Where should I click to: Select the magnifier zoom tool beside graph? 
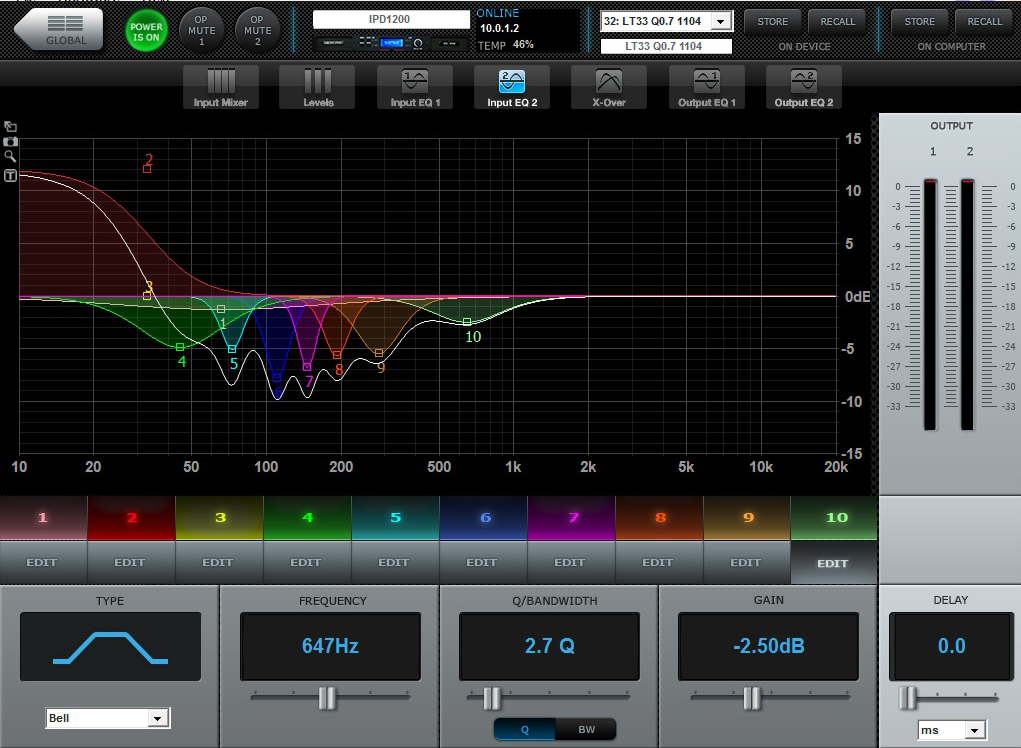(x=10, y=156)
